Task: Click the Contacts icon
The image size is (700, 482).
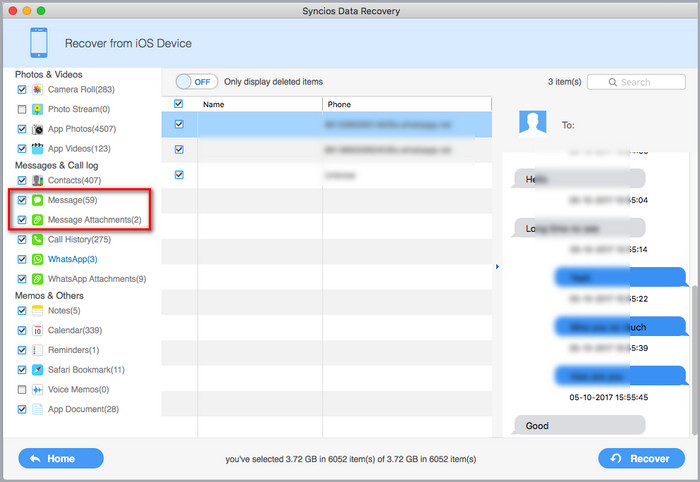Action: coord(38,180)
